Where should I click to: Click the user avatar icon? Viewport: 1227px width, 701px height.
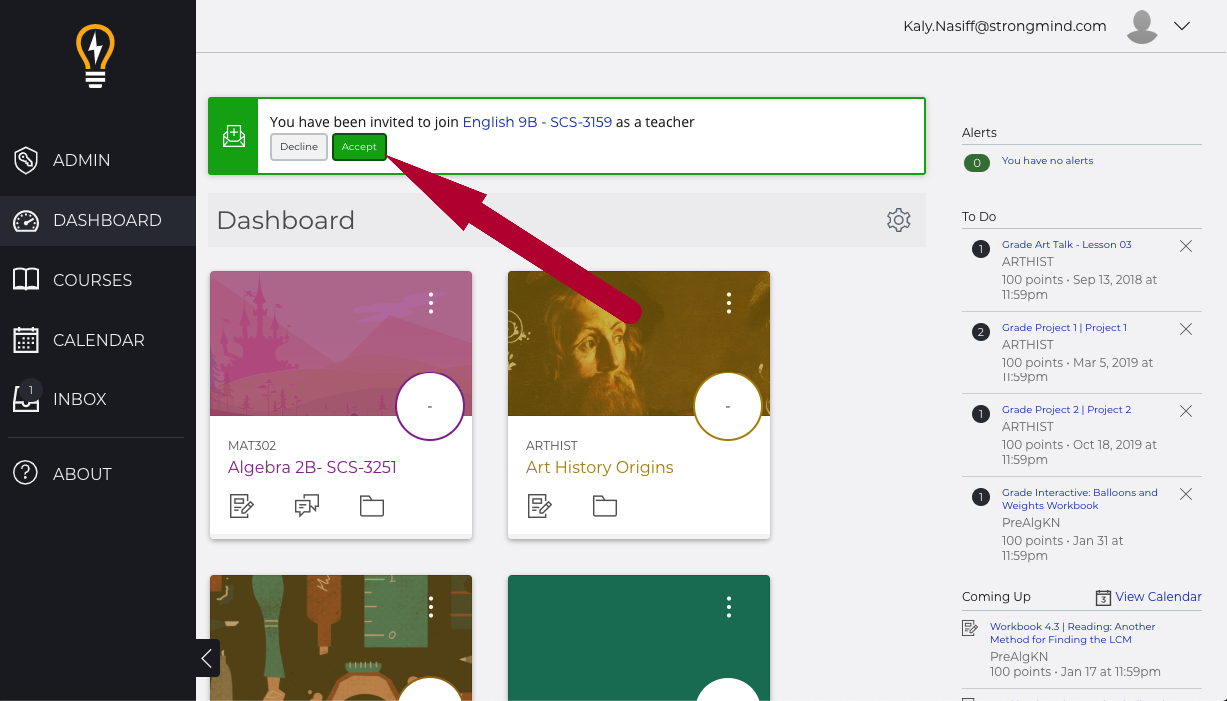1141,26
